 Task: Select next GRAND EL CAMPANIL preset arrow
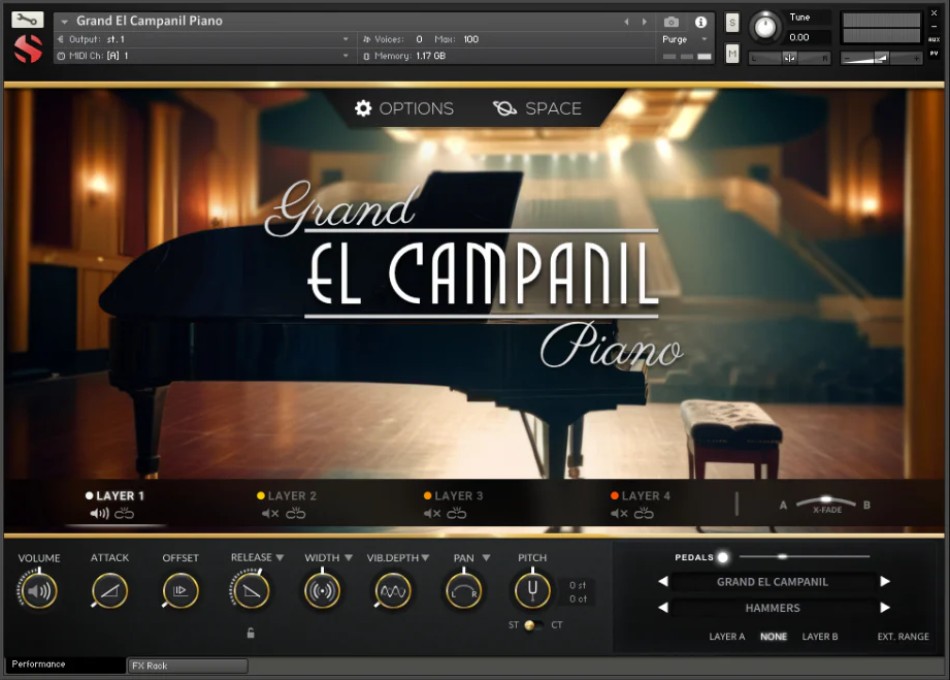(885, 582)
